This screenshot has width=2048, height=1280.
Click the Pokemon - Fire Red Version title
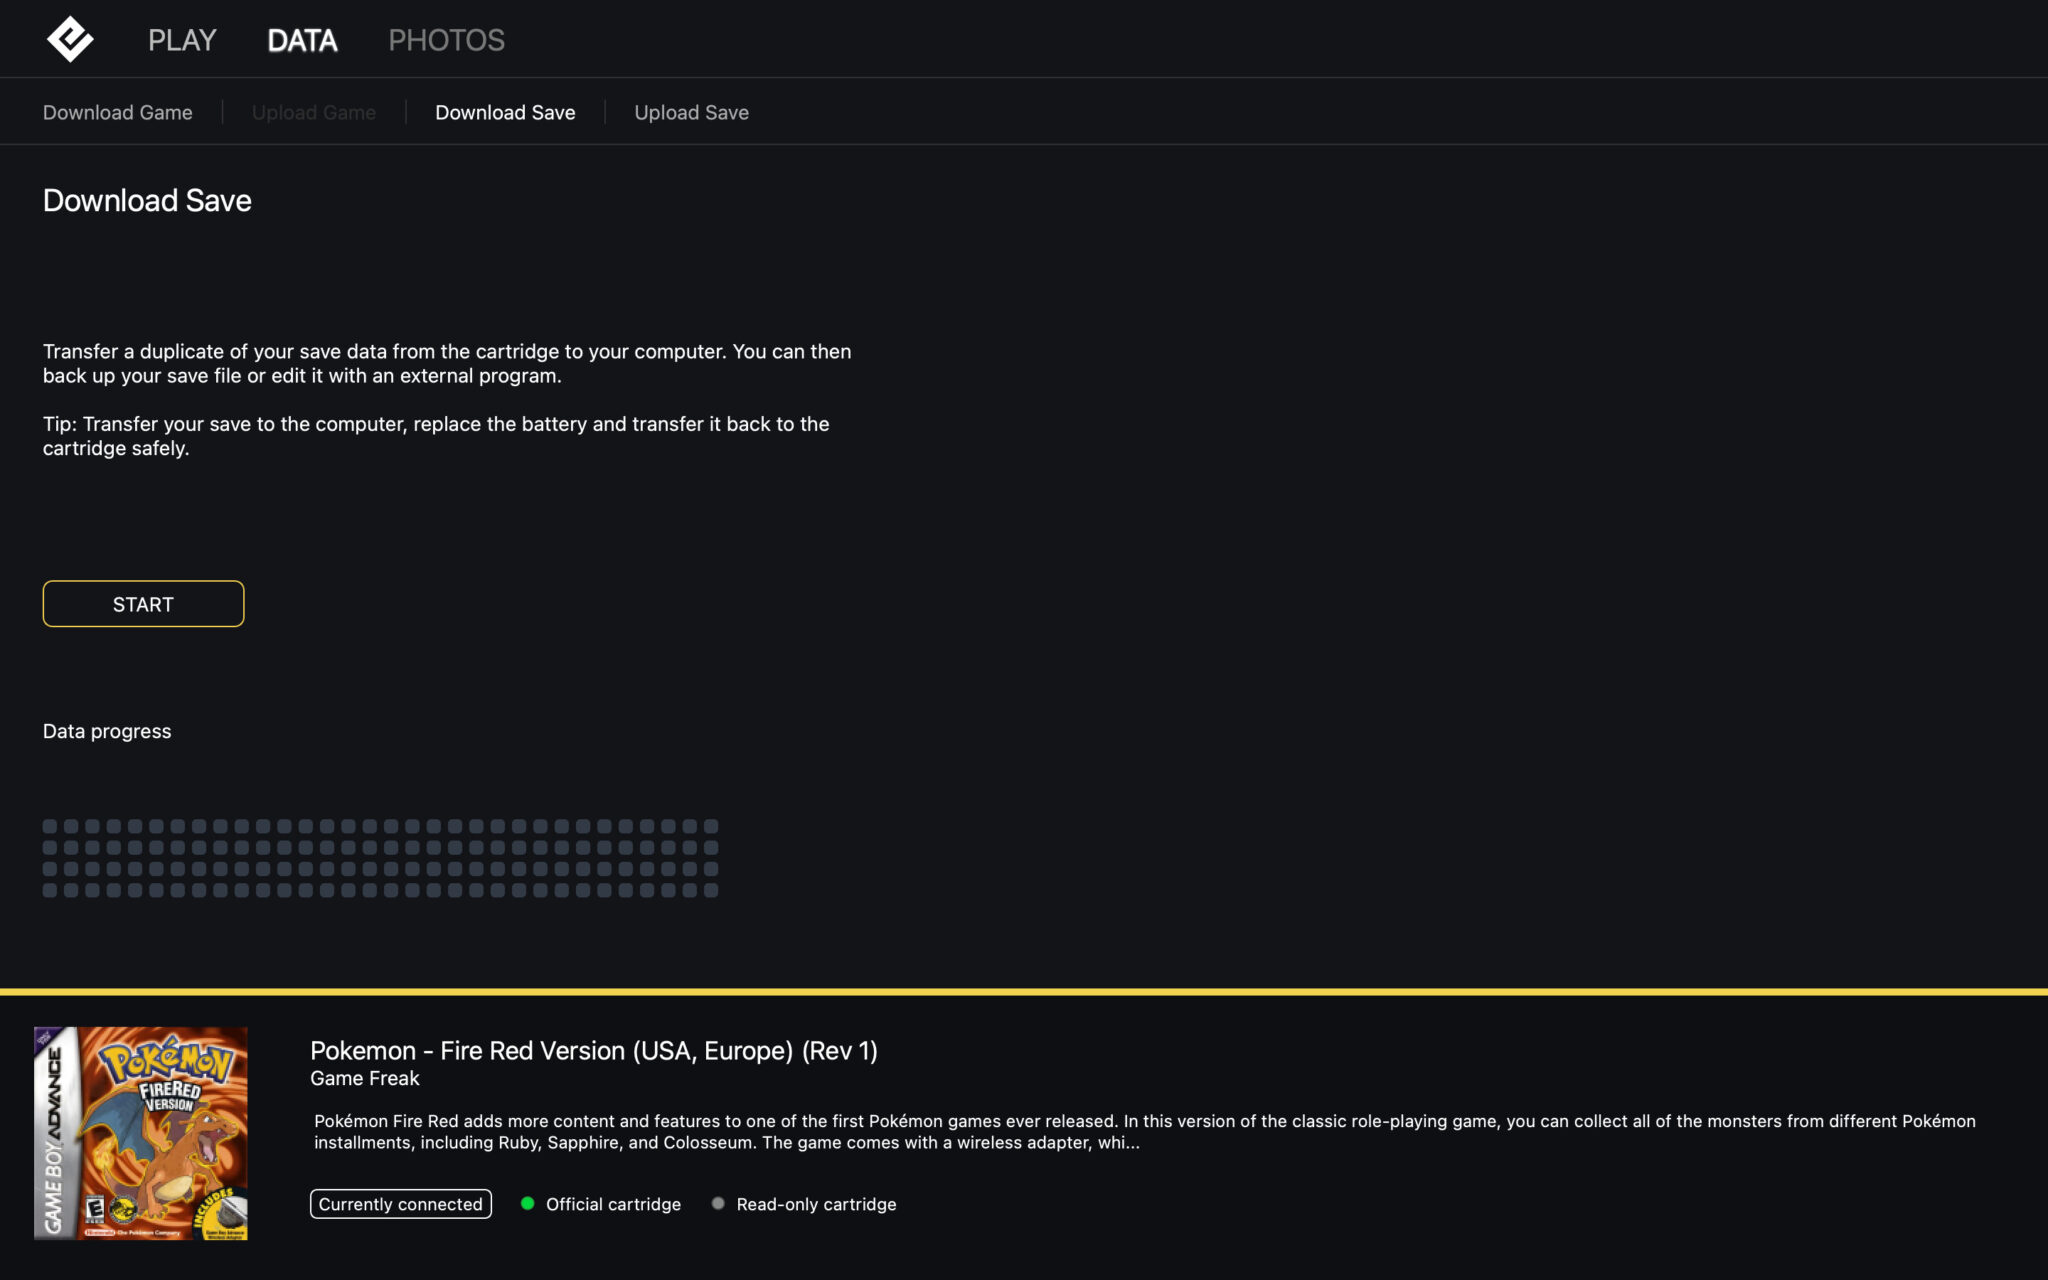tap(593, 1051)
